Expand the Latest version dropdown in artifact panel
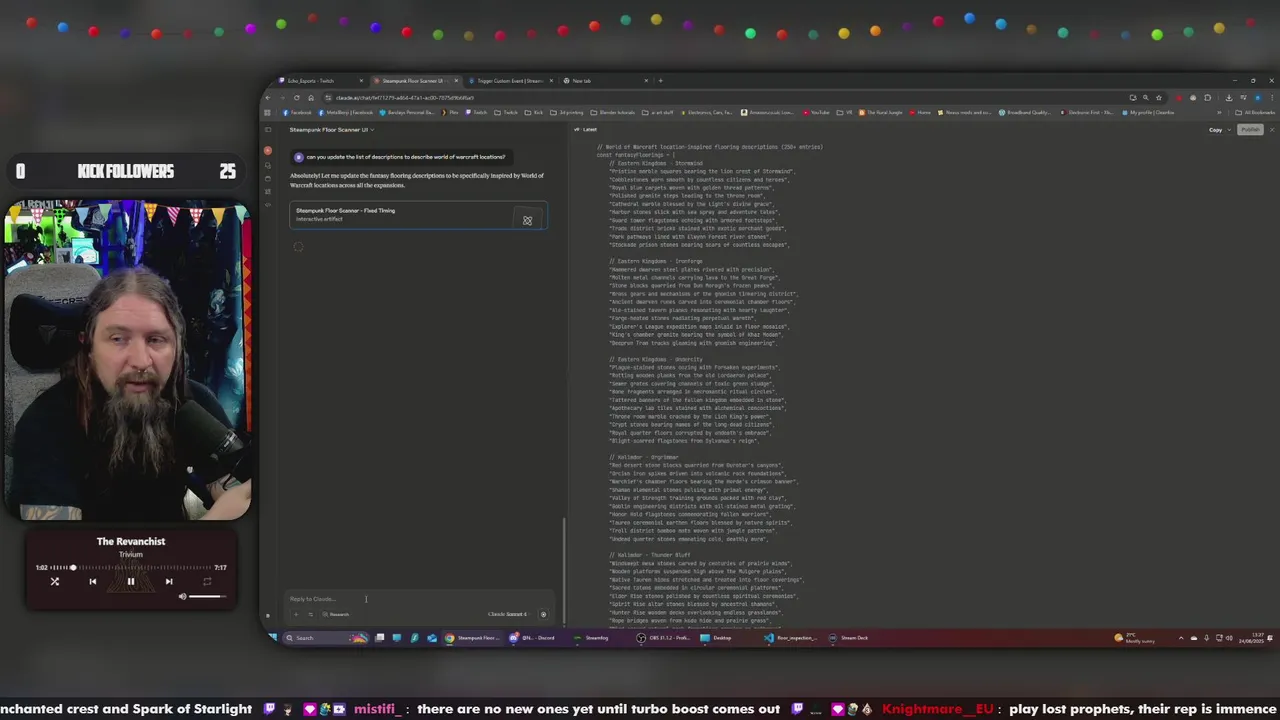Viewport: 1280px width, 720px height. click(x=587, y=129)
